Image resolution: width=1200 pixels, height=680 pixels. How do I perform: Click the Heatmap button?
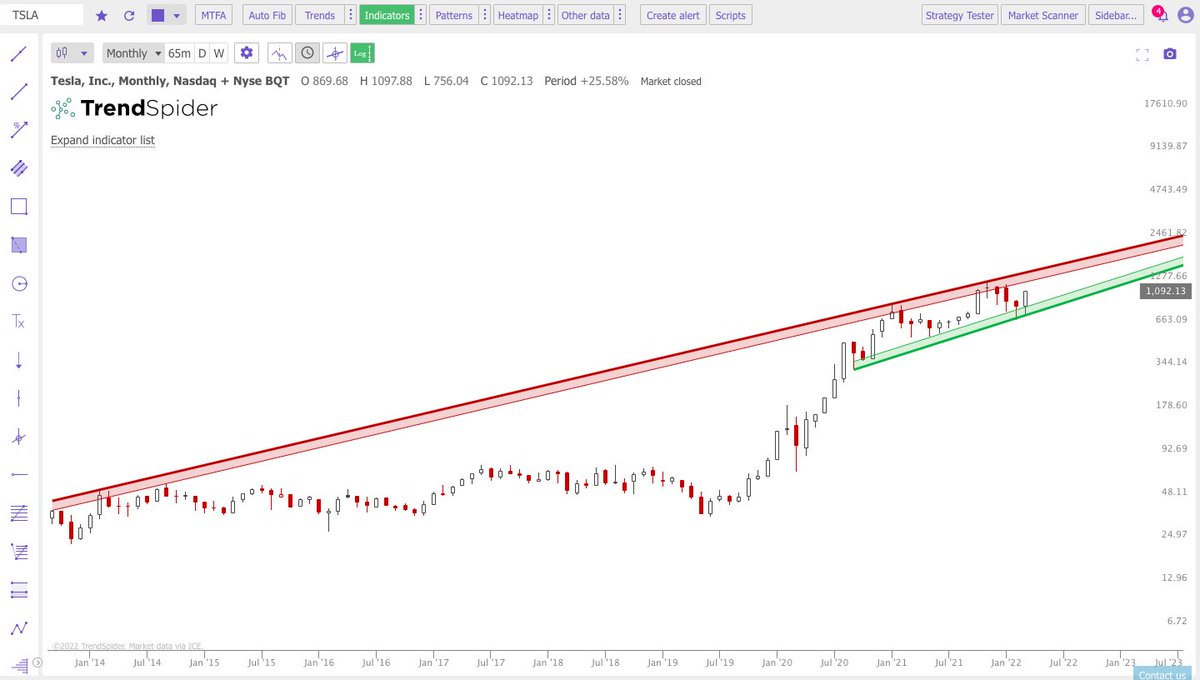pos(517,16)
